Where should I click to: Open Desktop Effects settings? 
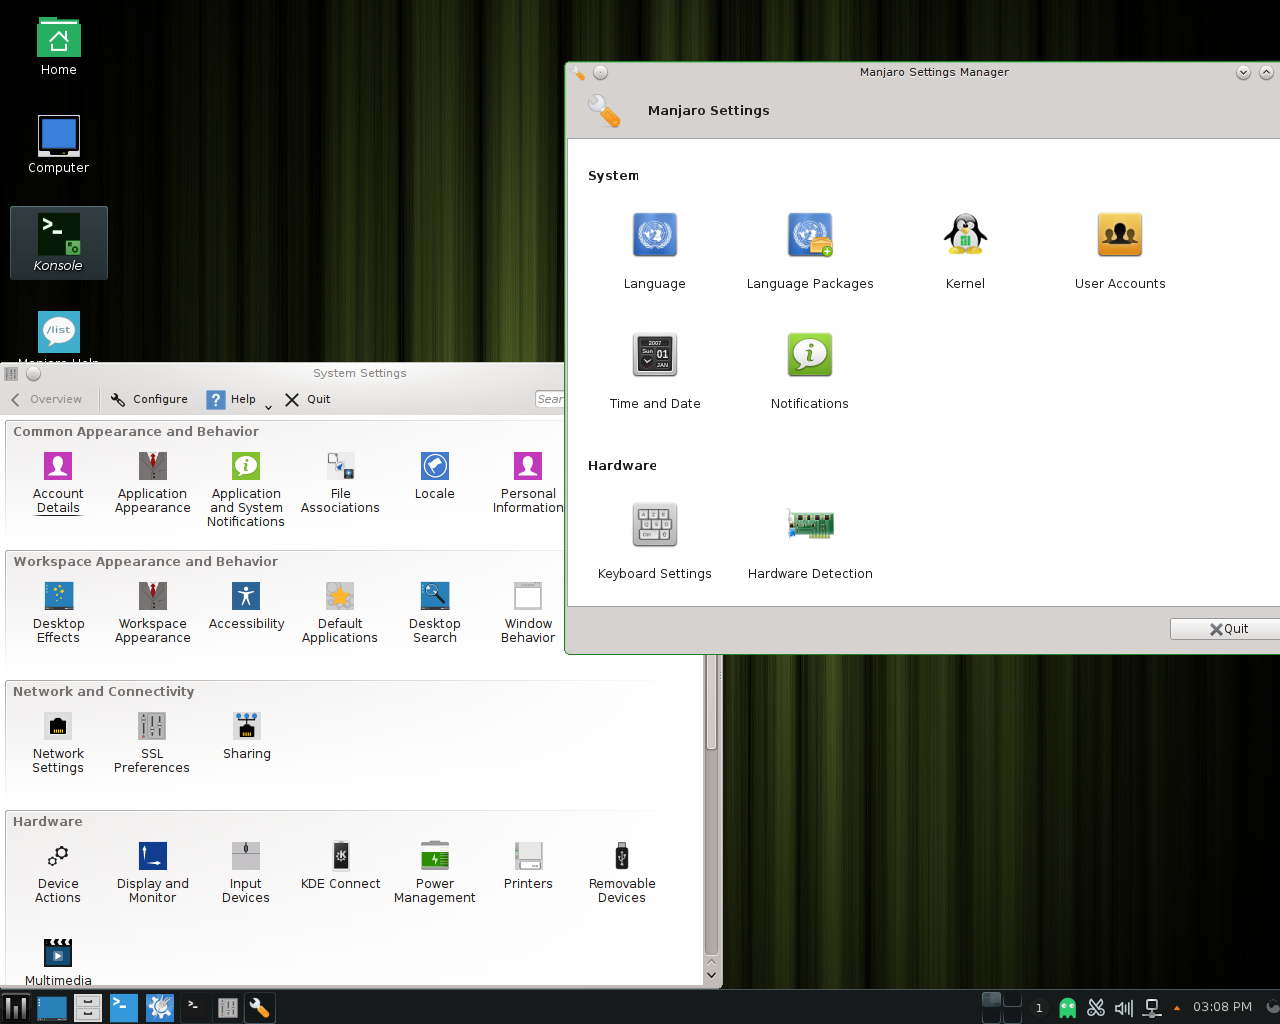tap(58, 613)
